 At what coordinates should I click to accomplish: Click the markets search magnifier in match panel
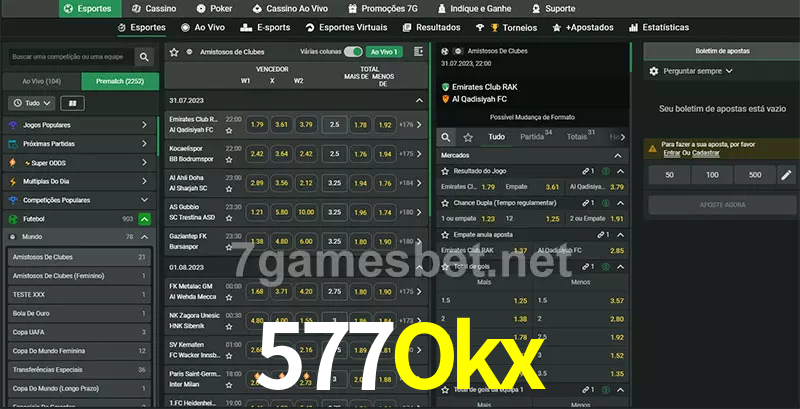point(446,137)
